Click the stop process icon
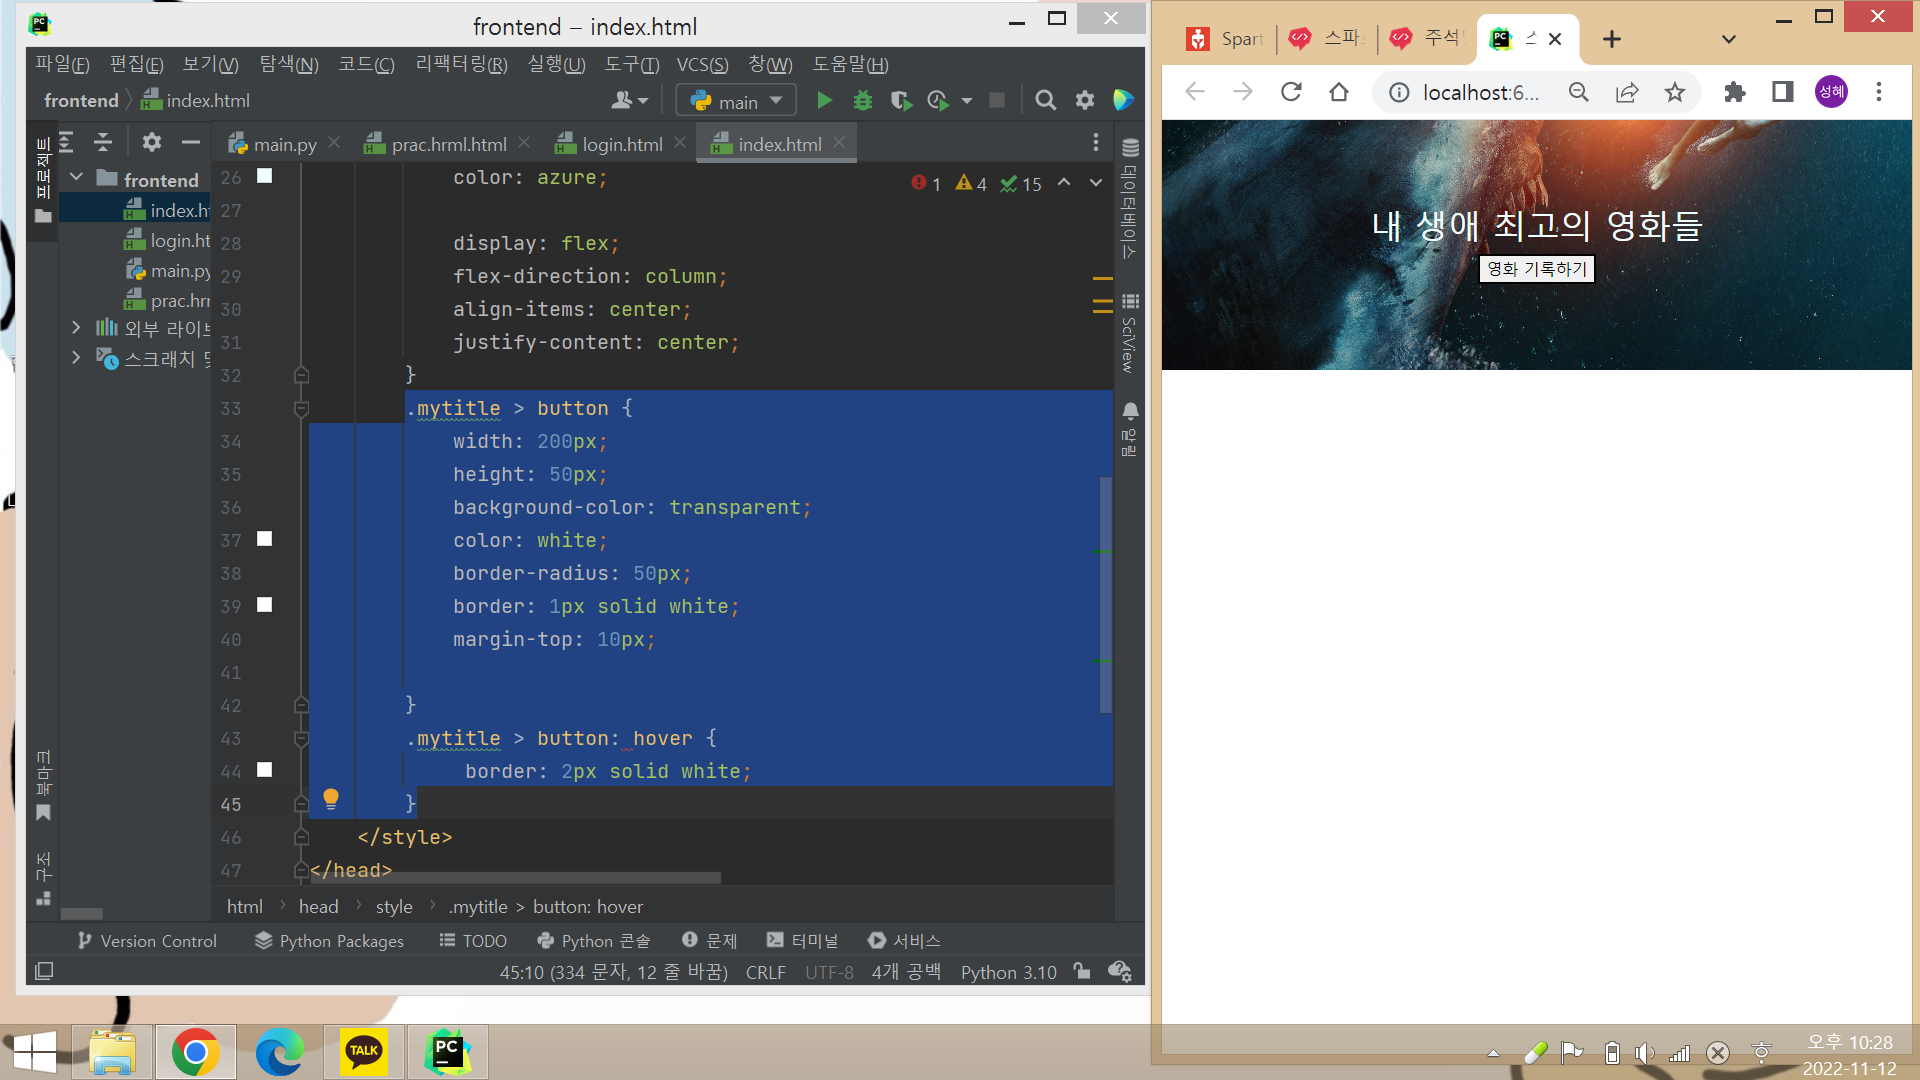 (997, 100)
